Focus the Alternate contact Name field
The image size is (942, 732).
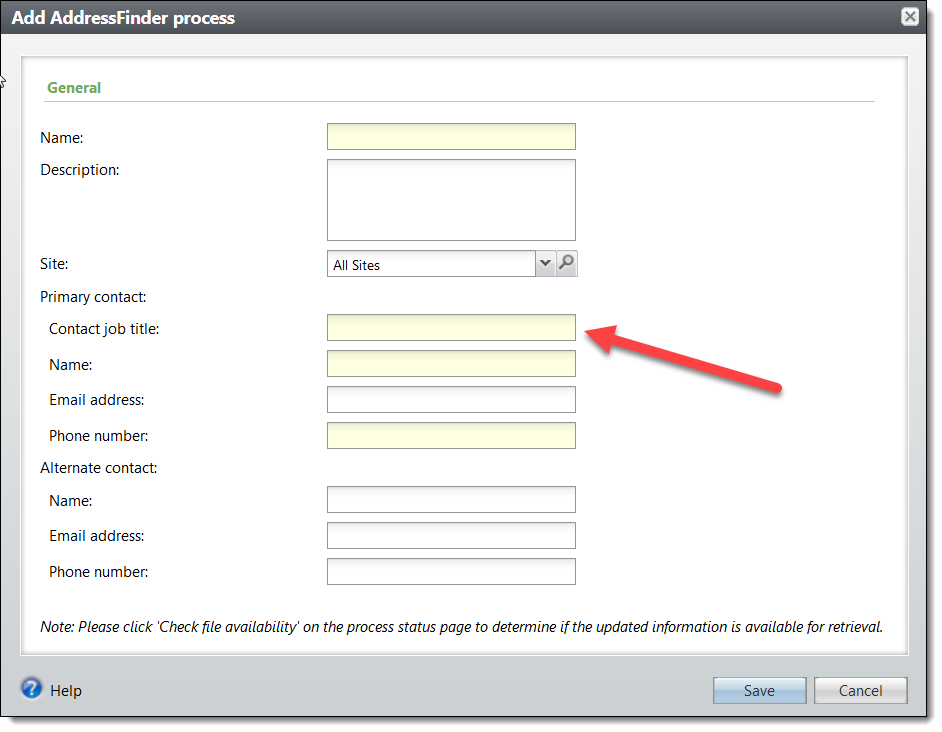point(451,499)
